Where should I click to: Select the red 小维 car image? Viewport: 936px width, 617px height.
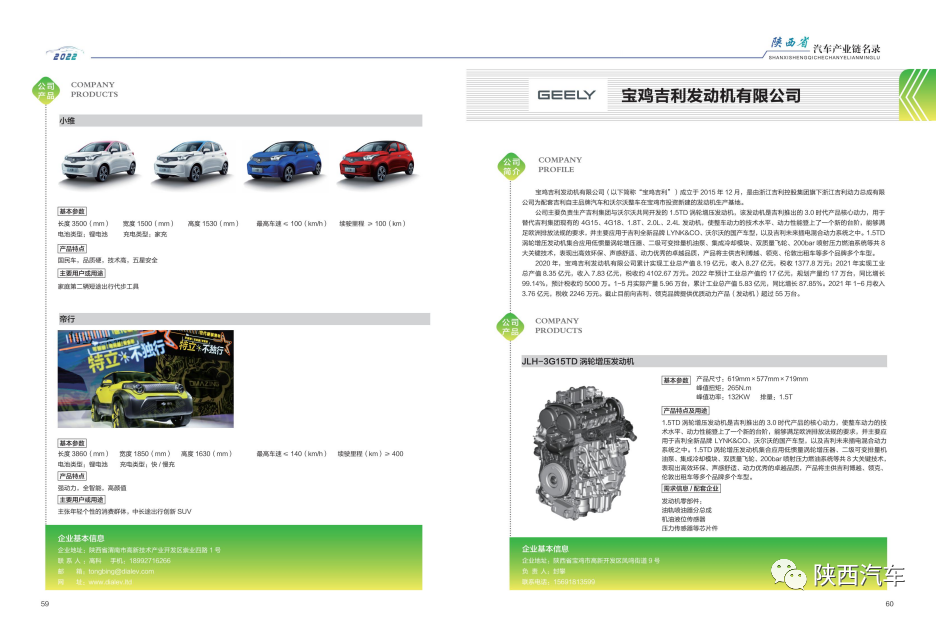click(x=377, y=161)
